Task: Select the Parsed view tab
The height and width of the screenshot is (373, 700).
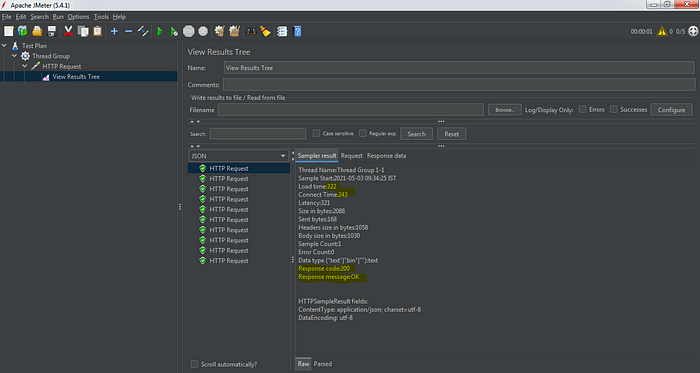Action: 323,364
